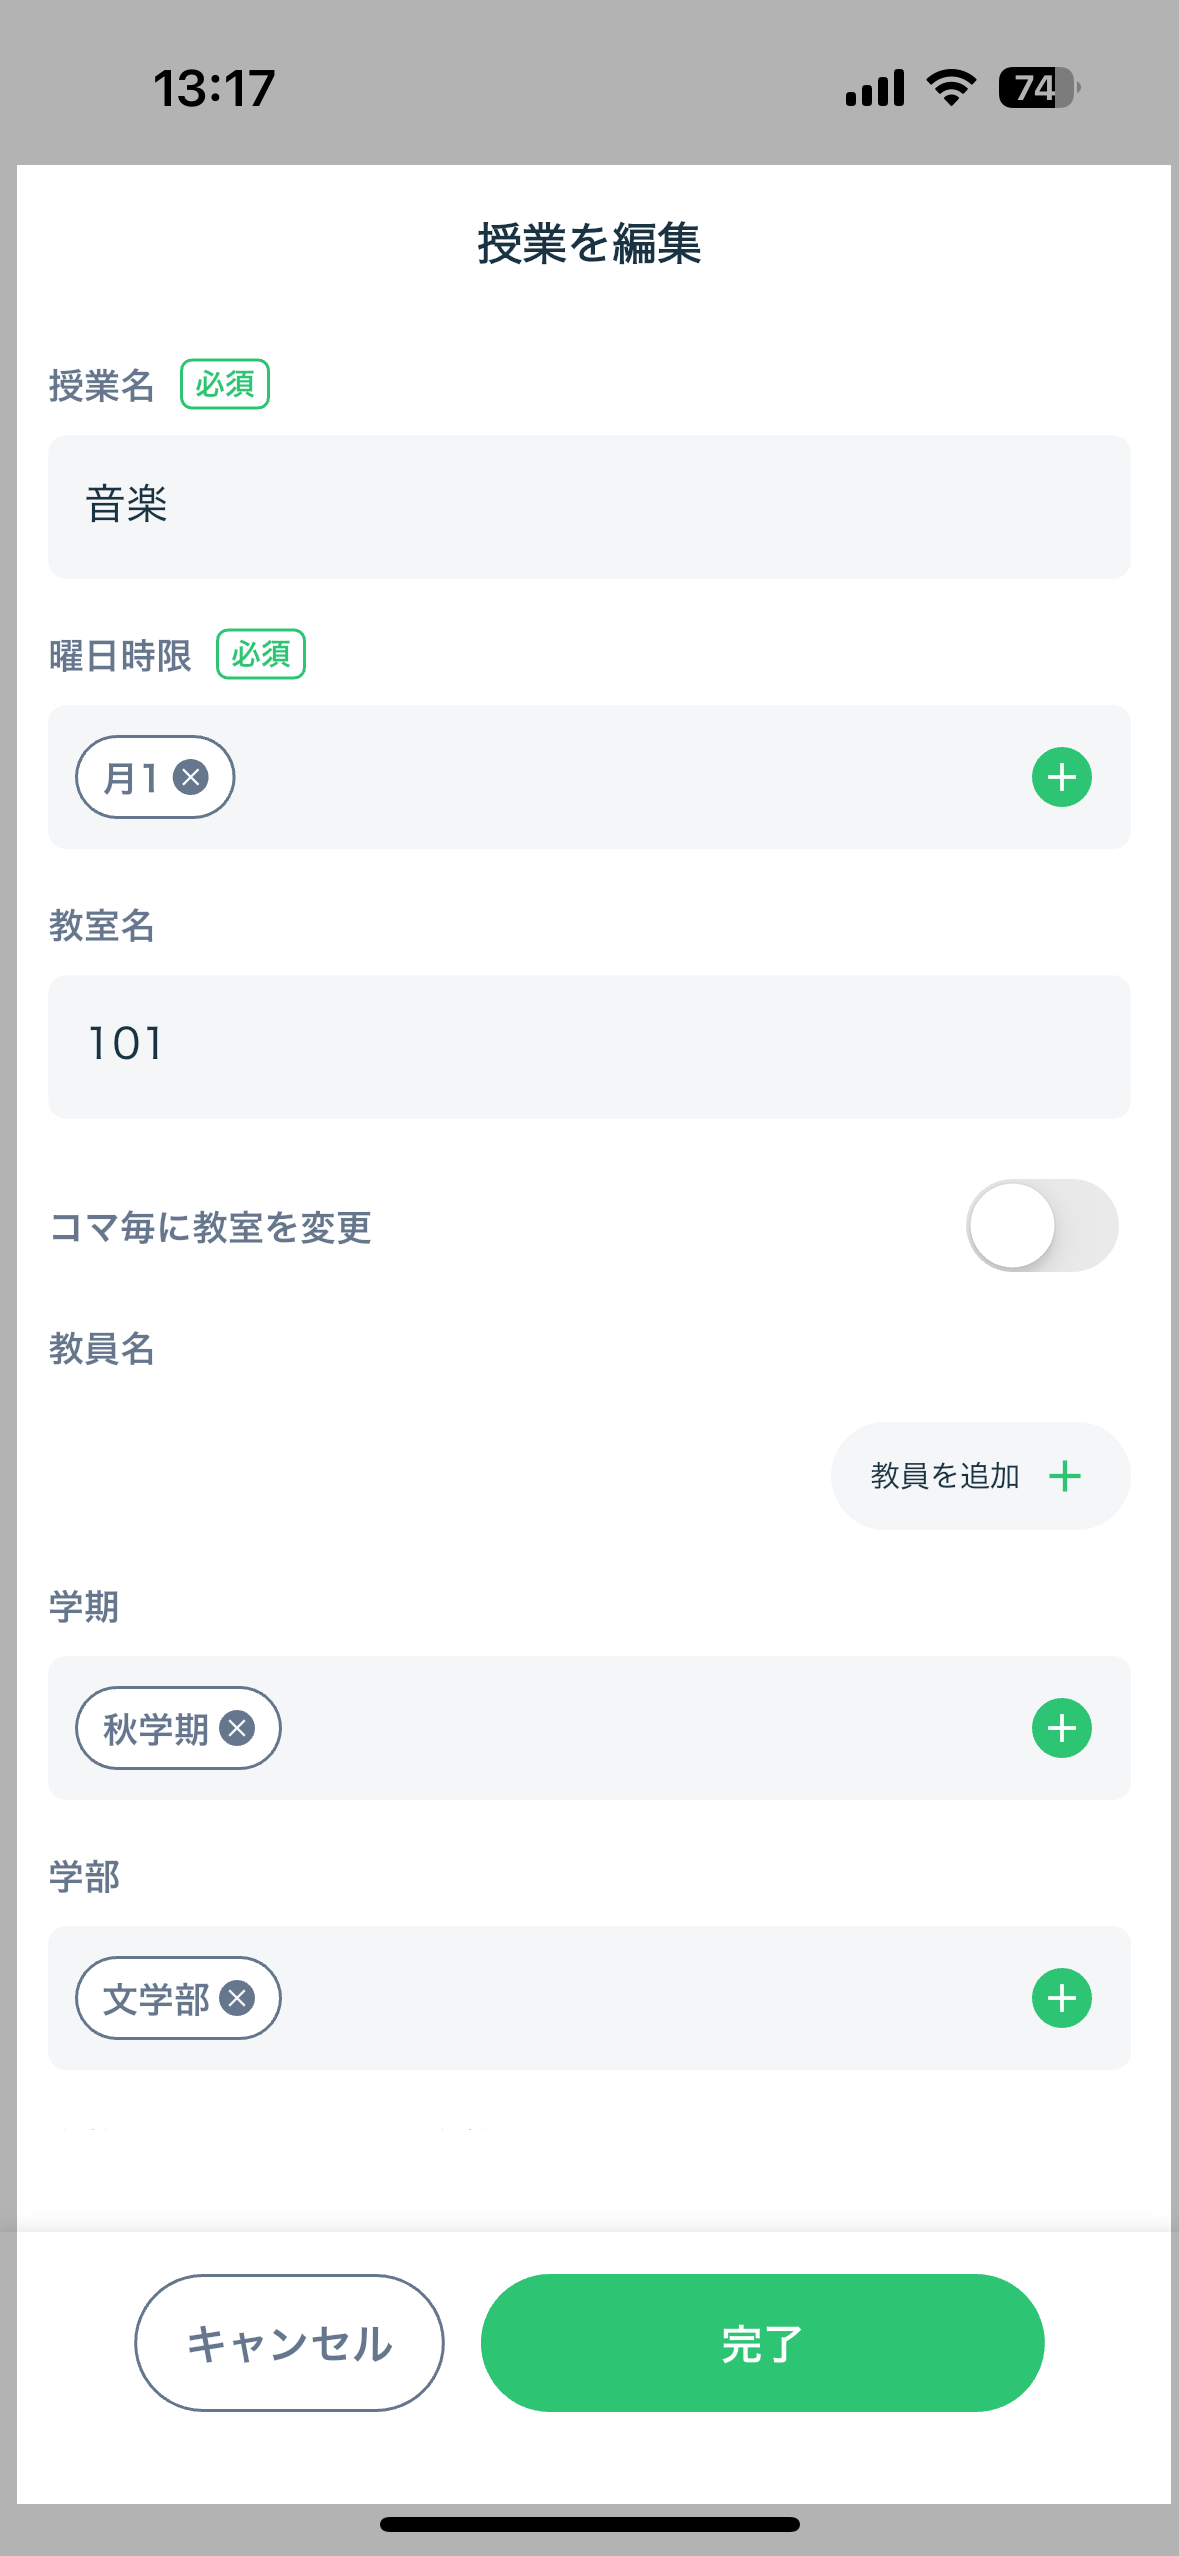Add a faculty with the 学部 plus icon

[x=1061, y=1998]
